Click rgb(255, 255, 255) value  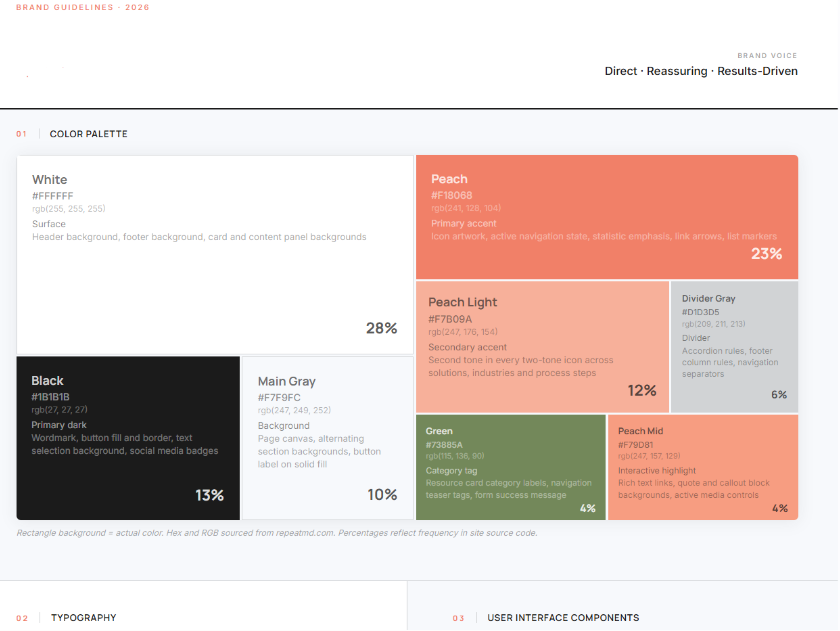[69, 209]
